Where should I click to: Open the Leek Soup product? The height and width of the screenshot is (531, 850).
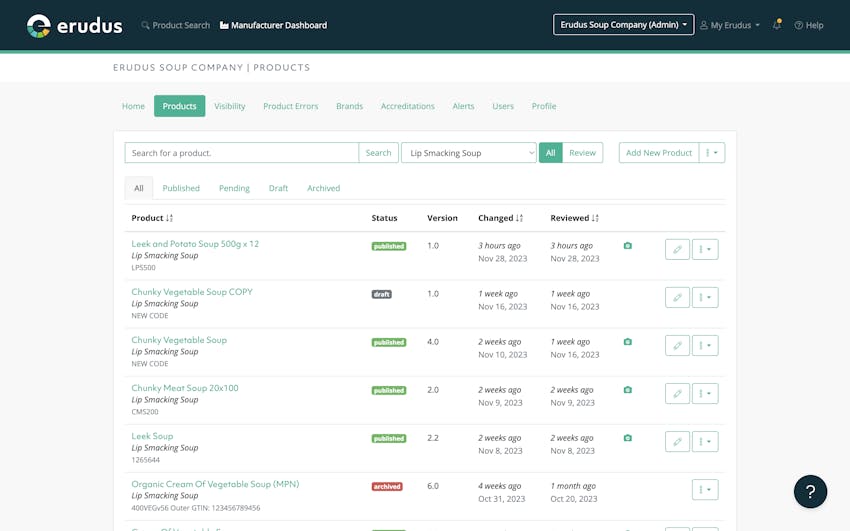pos(152,436)
